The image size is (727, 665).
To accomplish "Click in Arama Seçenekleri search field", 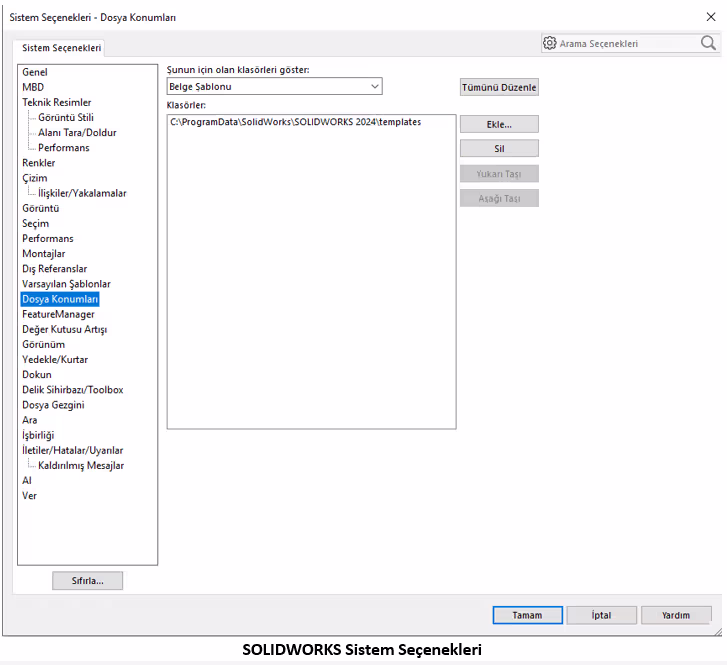I will (x=628, y=44).
